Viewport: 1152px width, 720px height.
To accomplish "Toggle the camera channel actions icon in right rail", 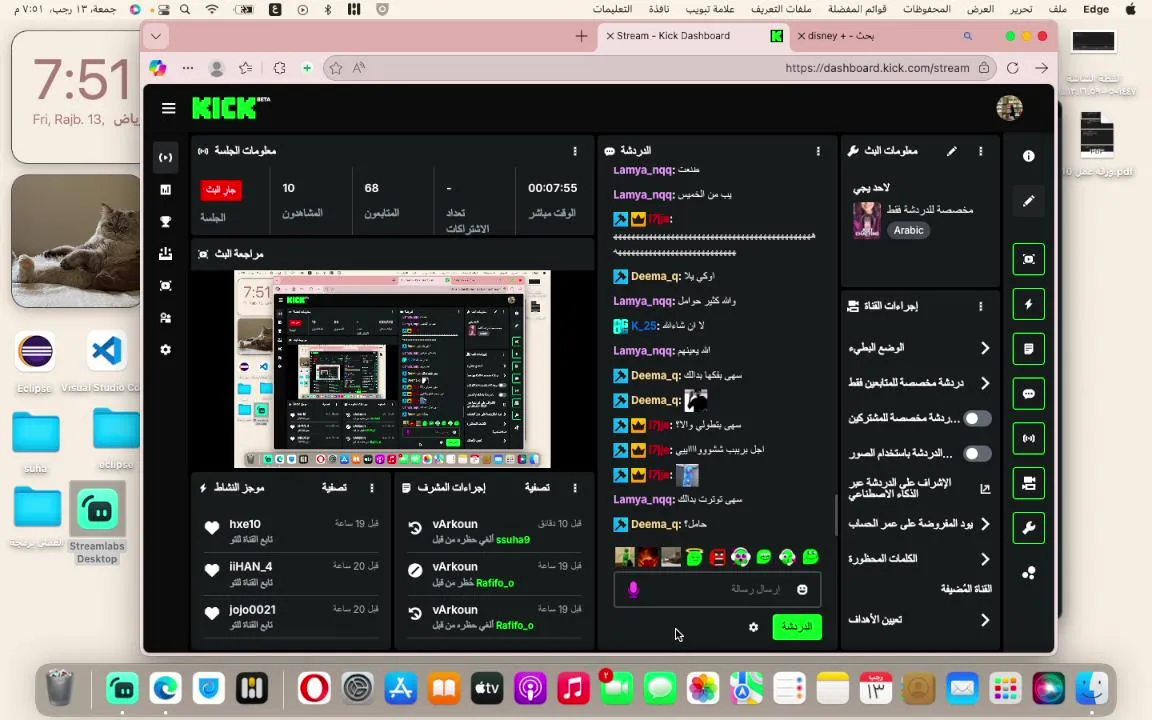I will click(x=1029, y=483).
